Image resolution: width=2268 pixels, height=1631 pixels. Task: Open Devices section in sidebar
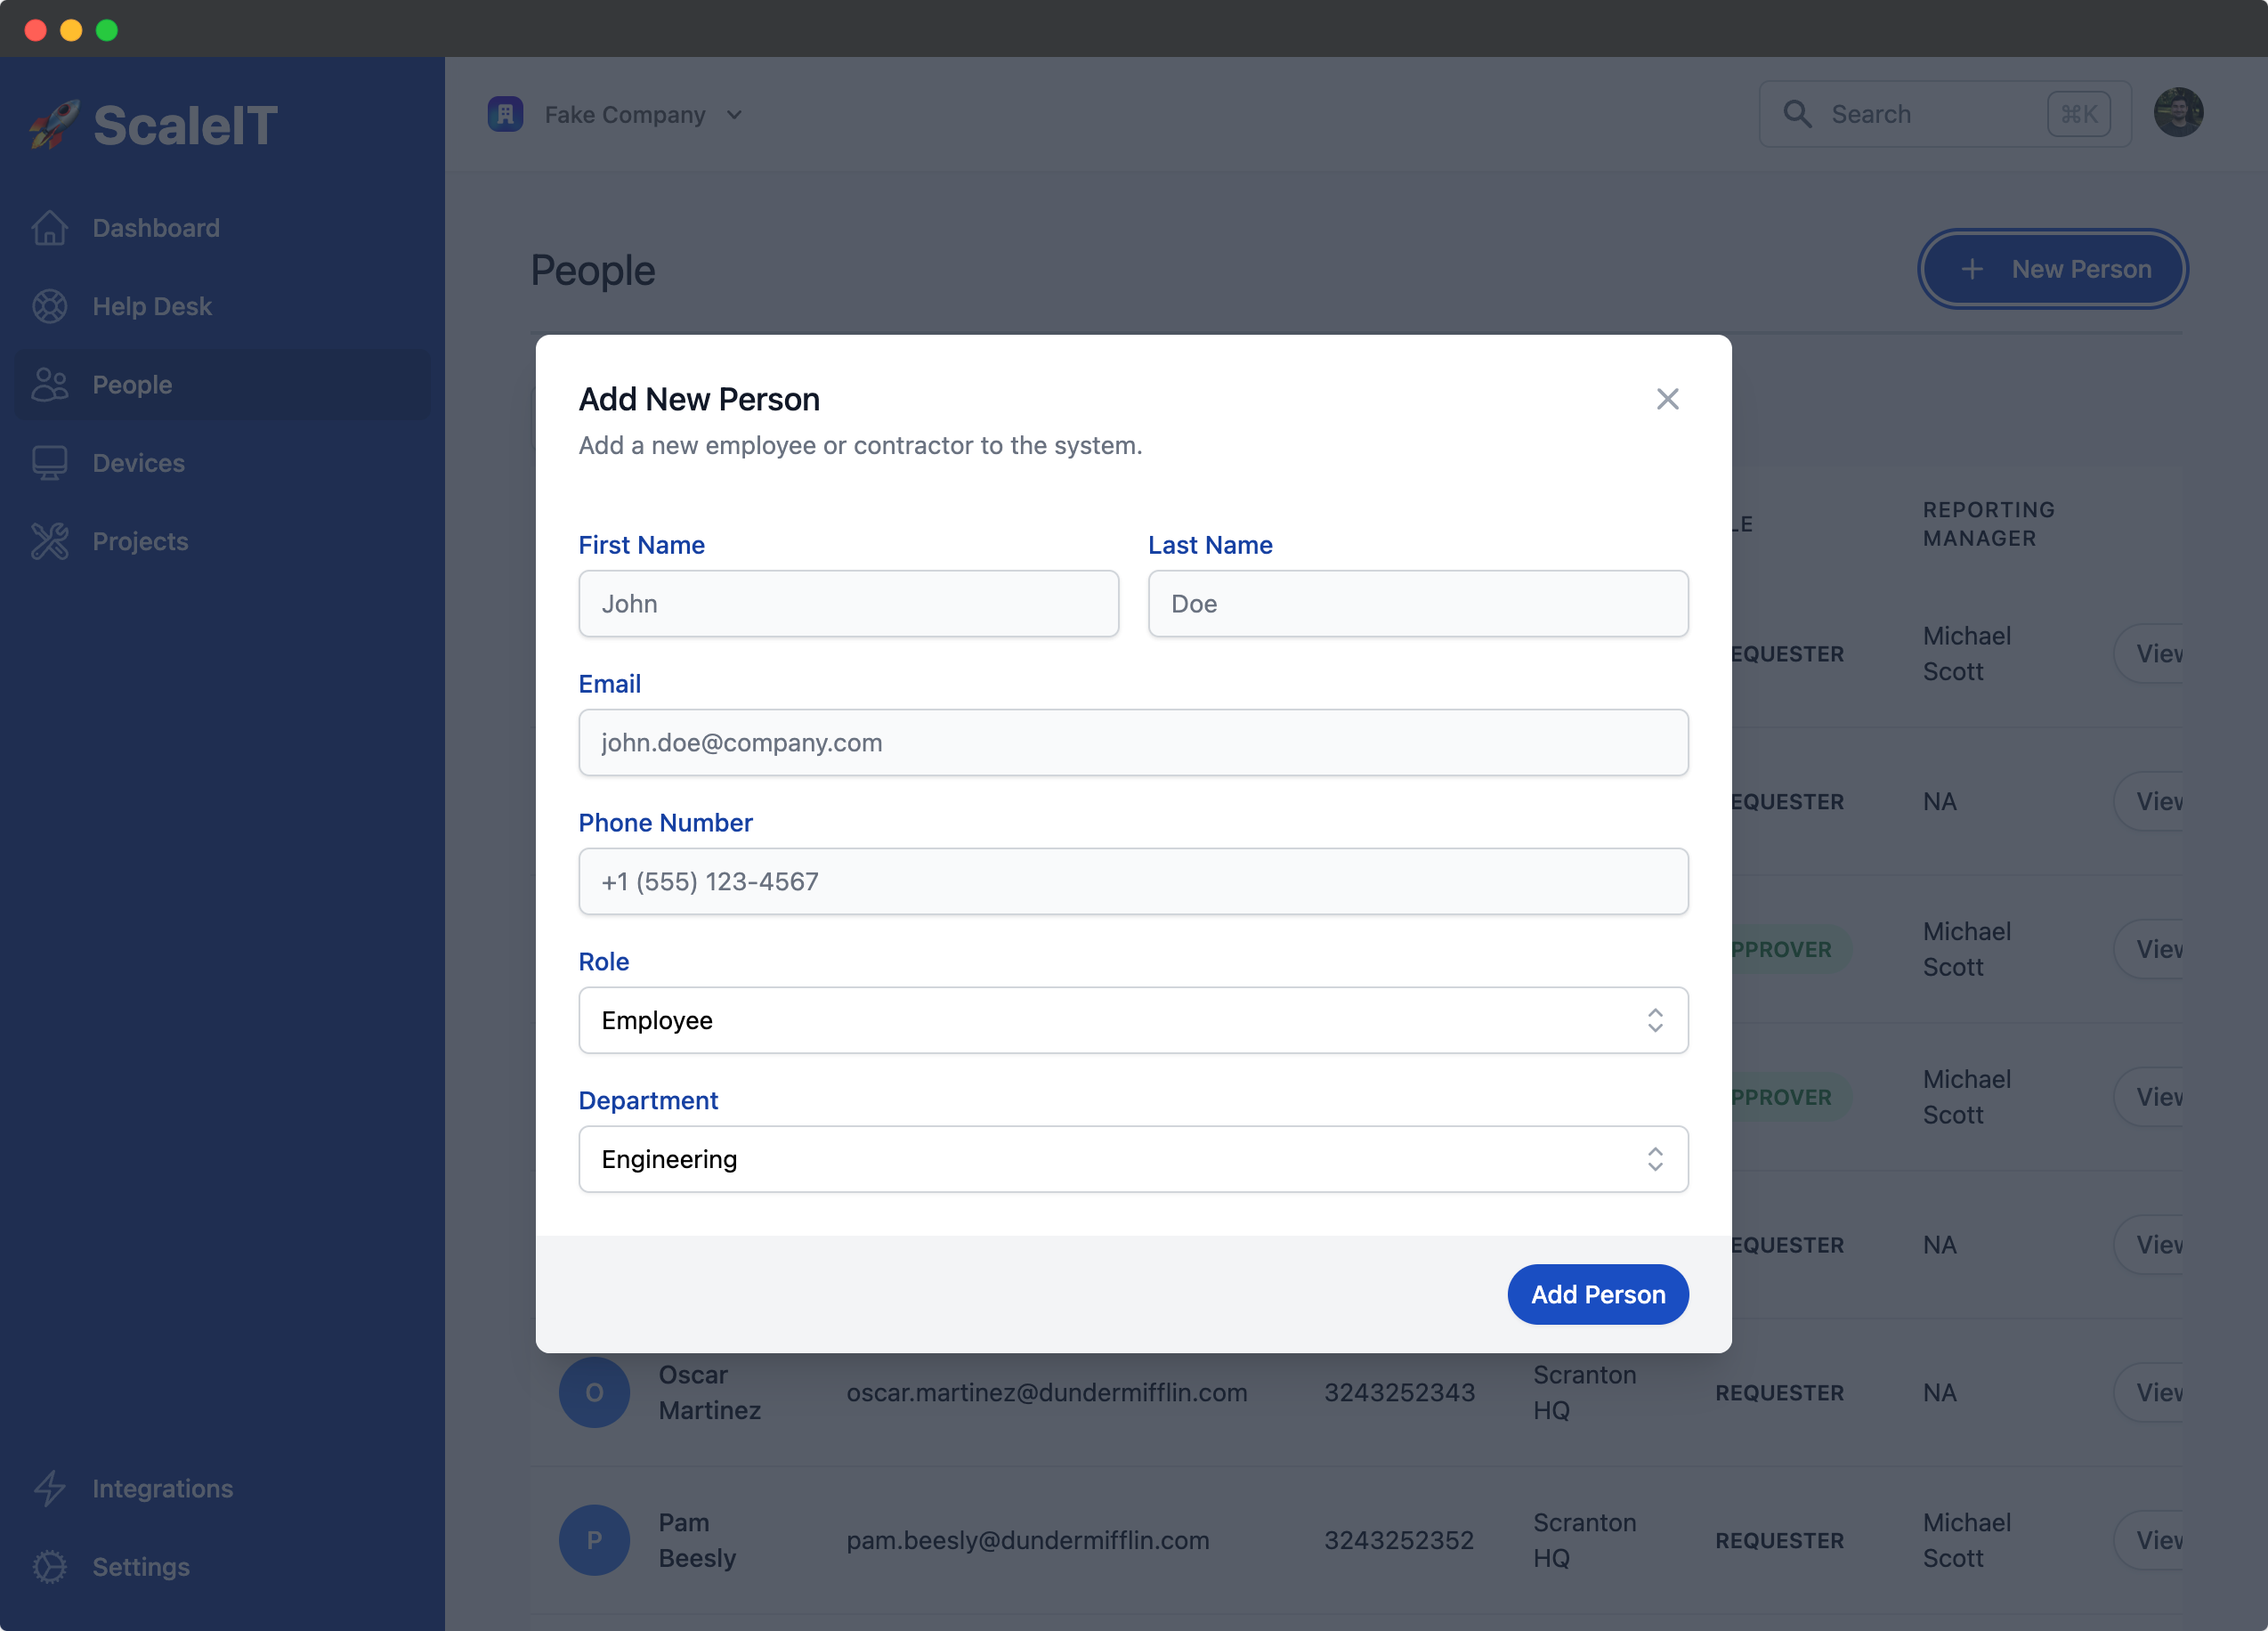[x=137, y=461]
